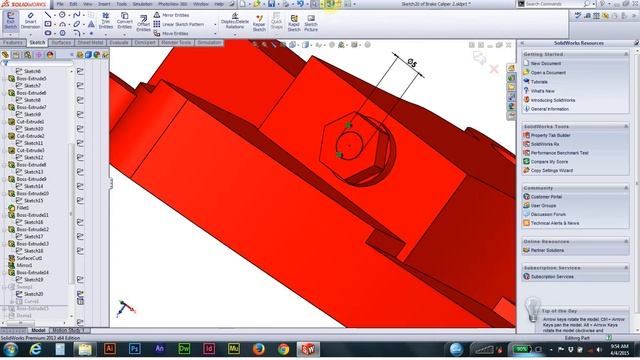Open Property Tab Builder
This screenshot has width=640, height=360.
coord(551,135)
